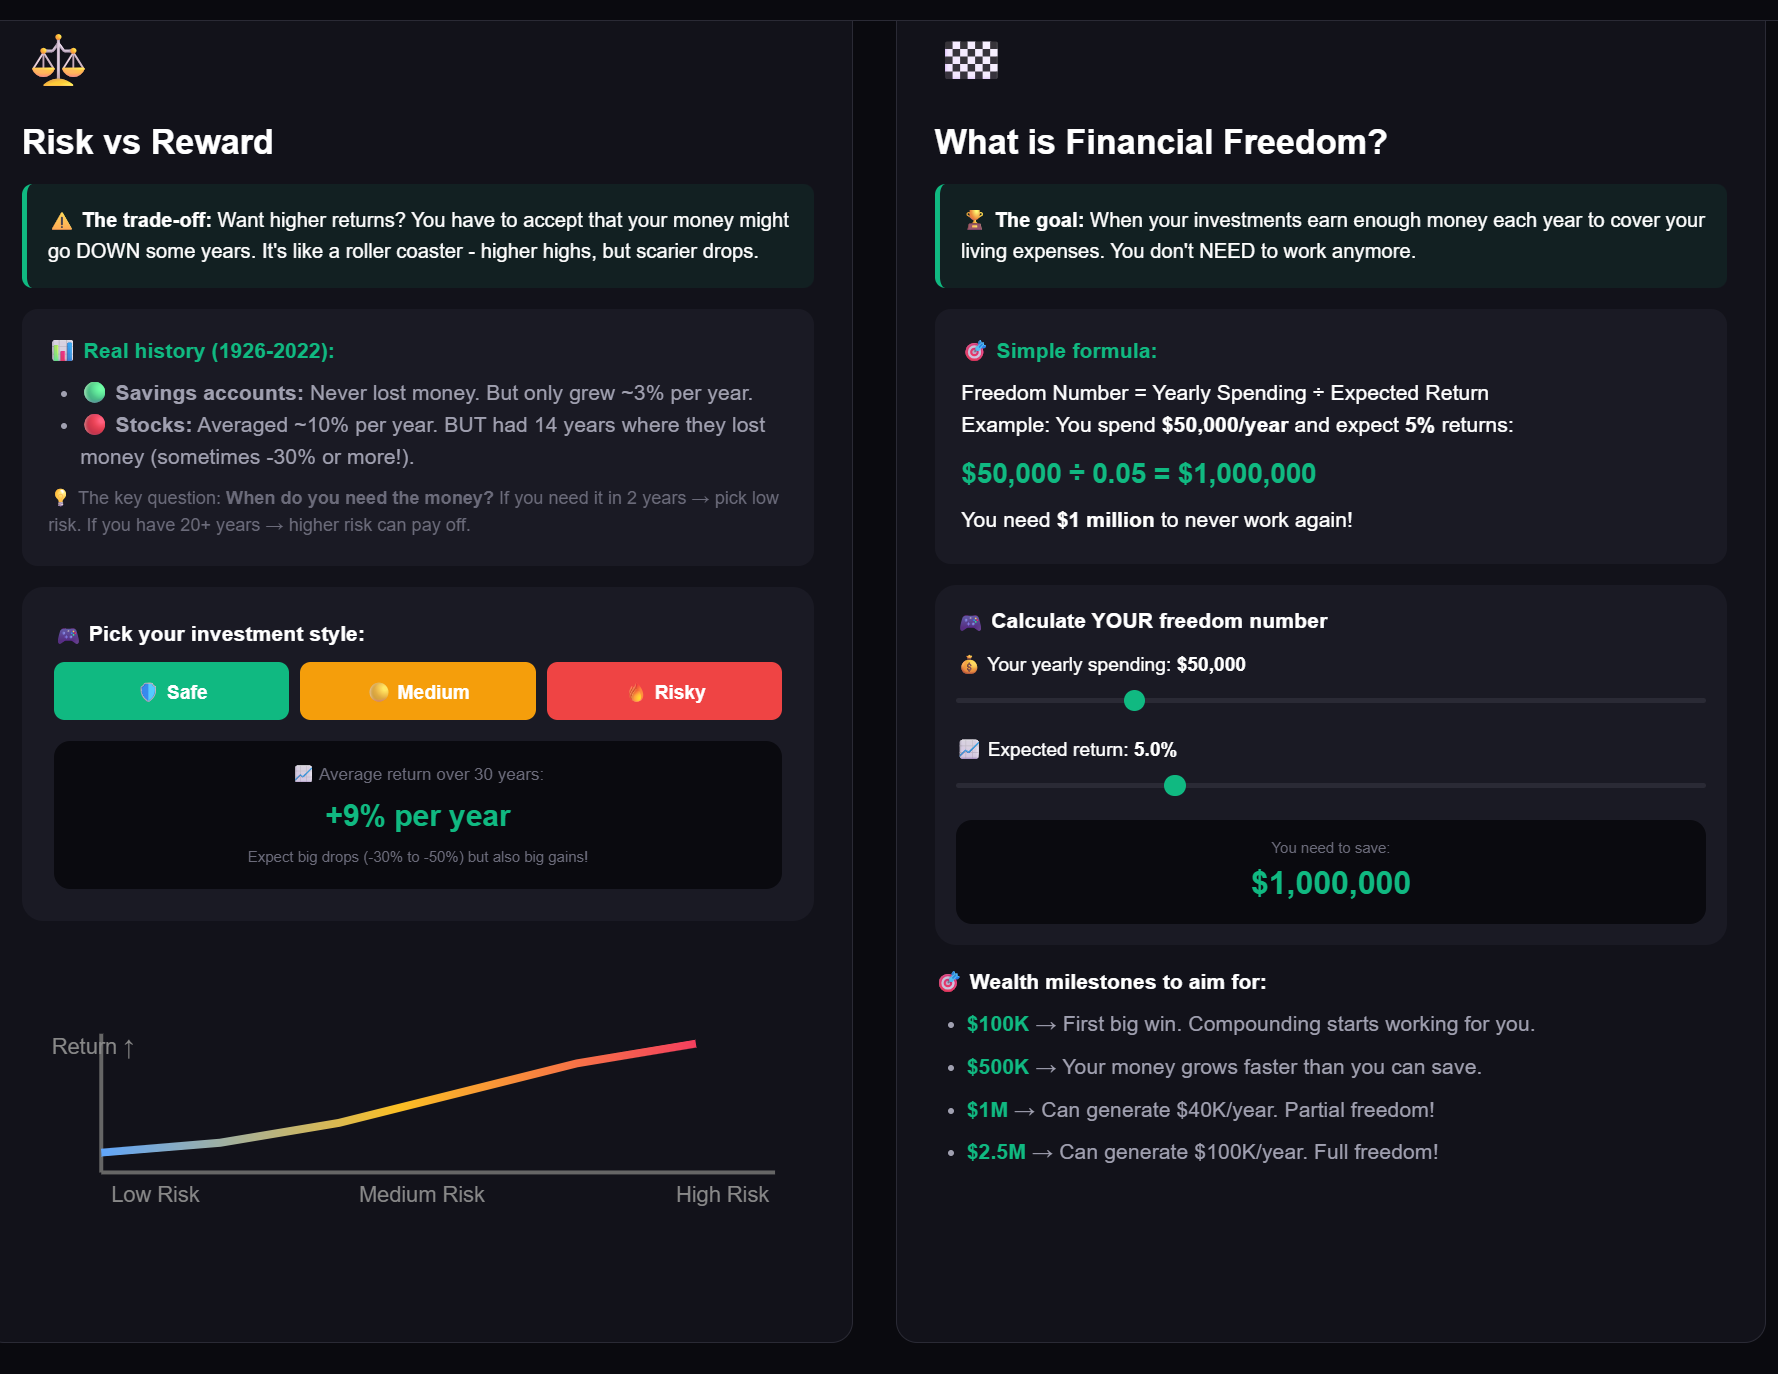Click the target icon beside Simple formula
Screen dimensions: 1778x1374
[x=974, y=351]
